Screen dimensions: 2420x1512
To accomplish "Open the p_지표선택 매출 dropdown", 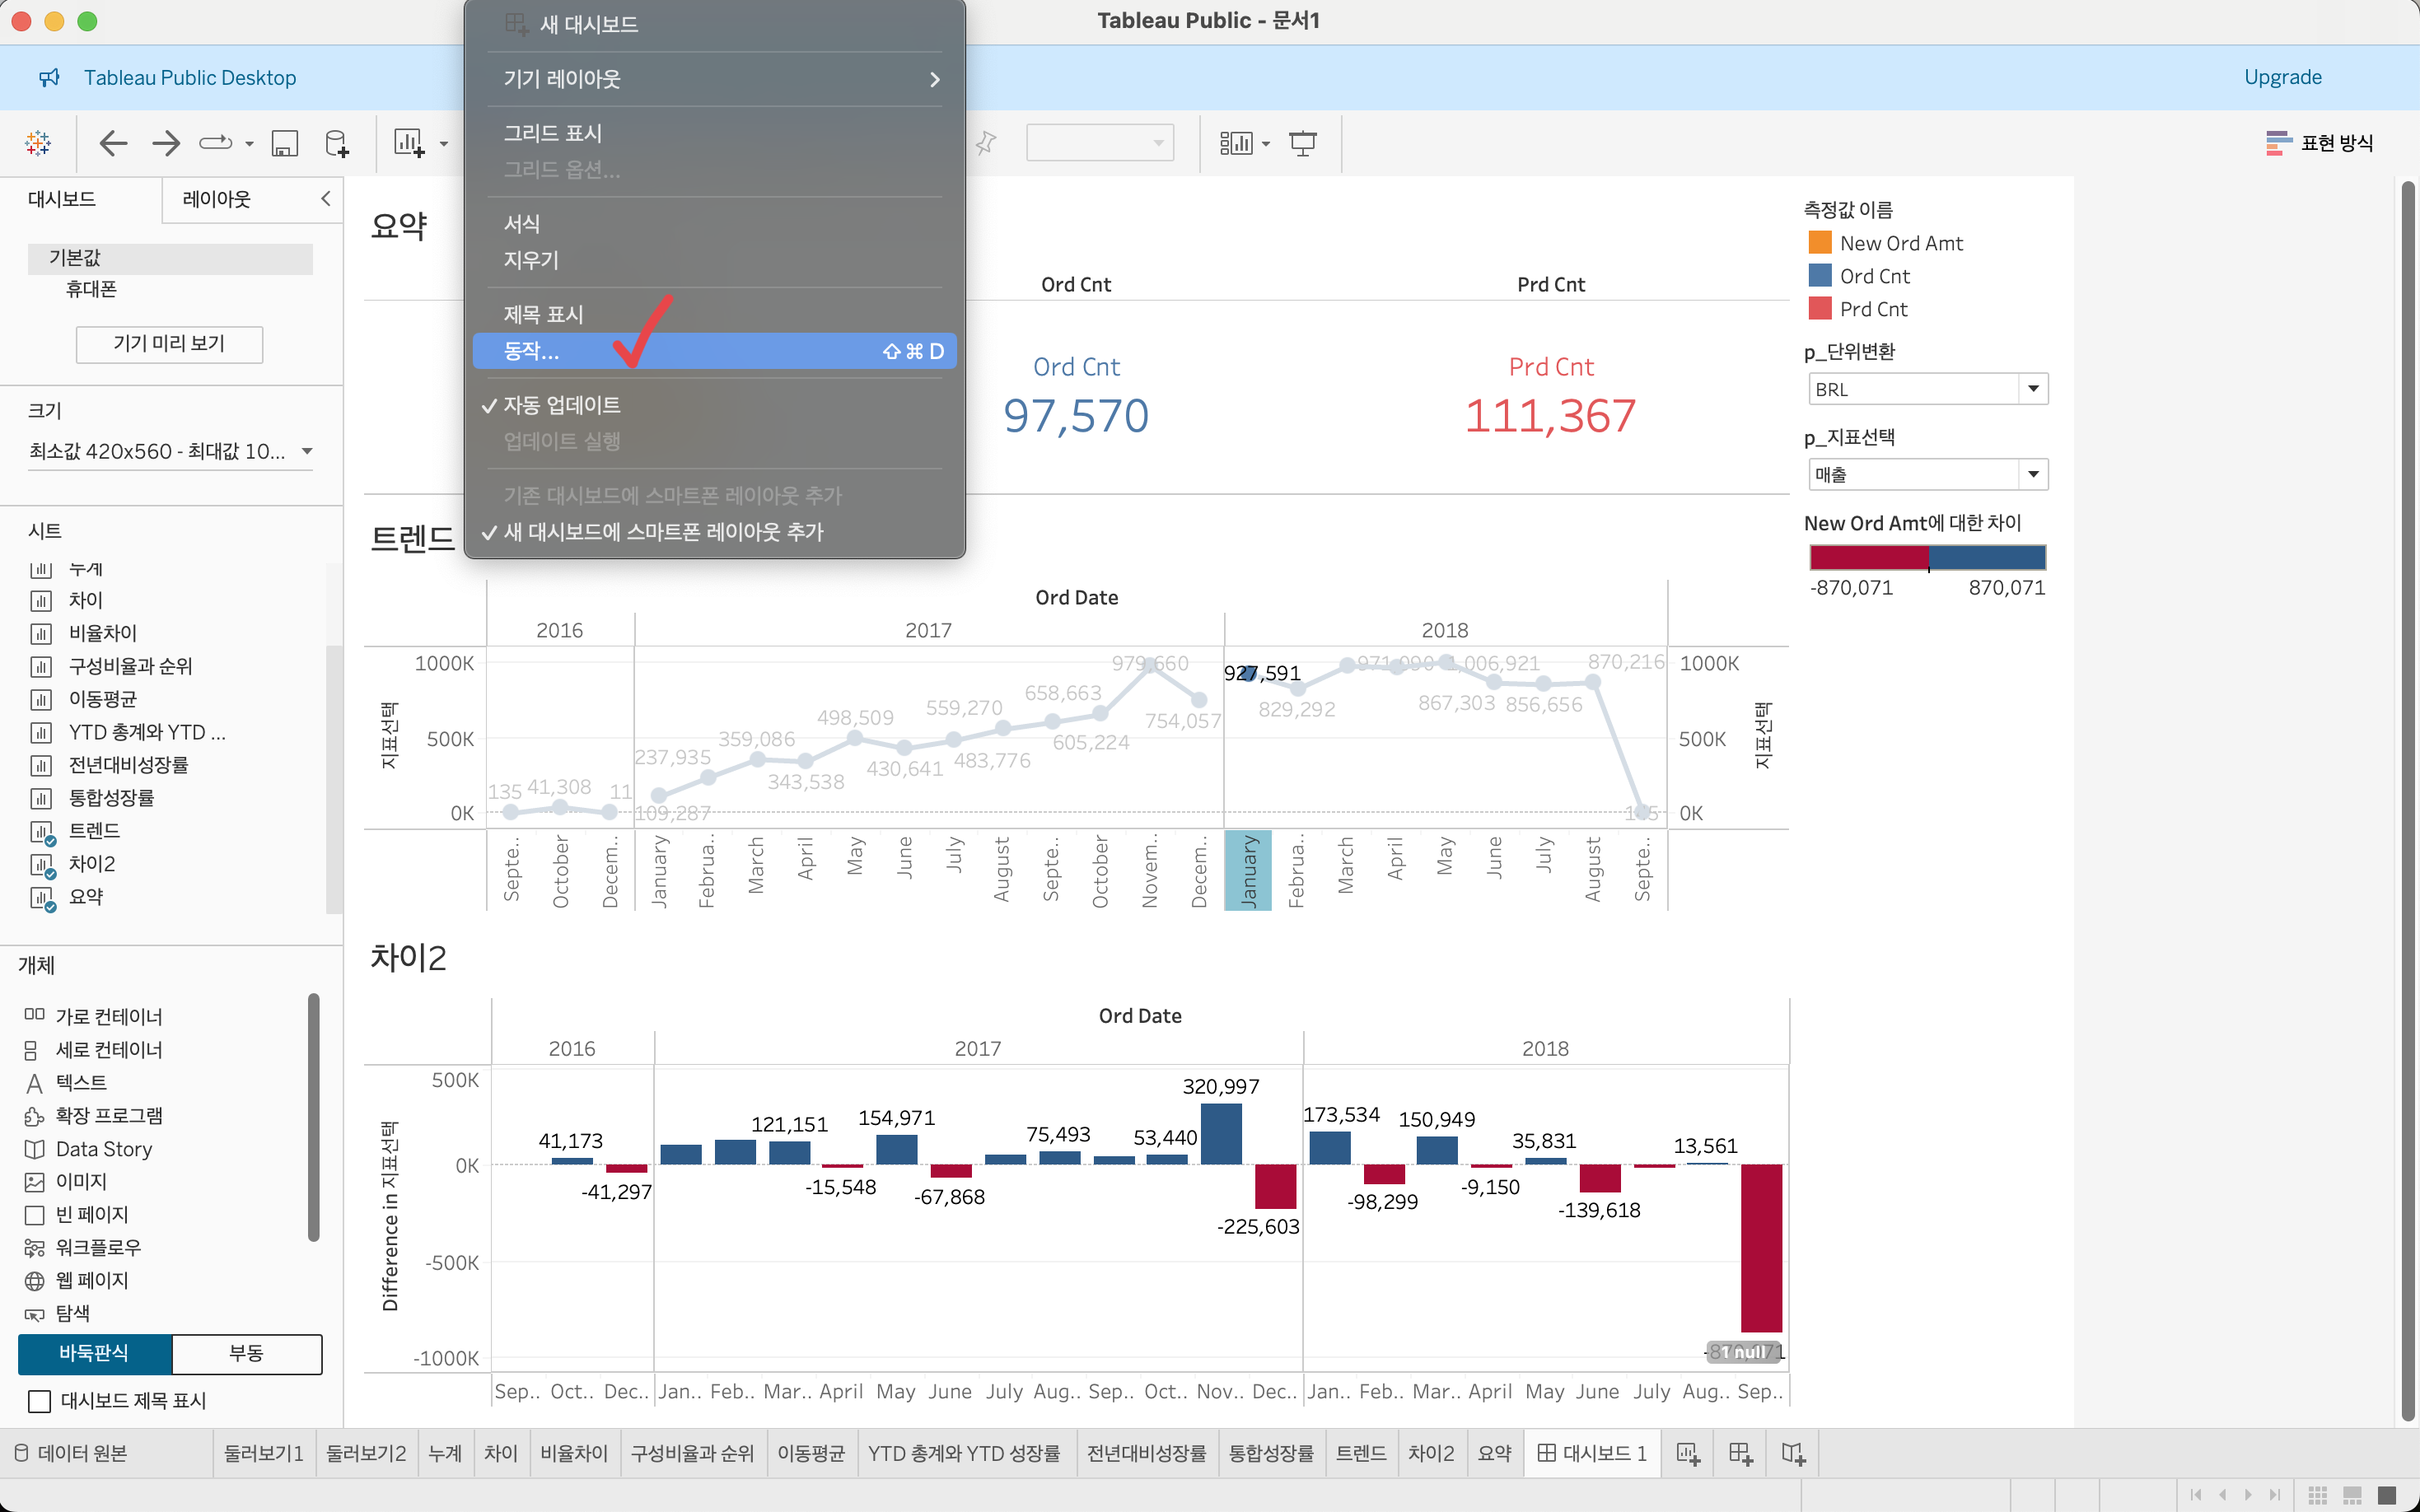I will [x=2032, y=474].
